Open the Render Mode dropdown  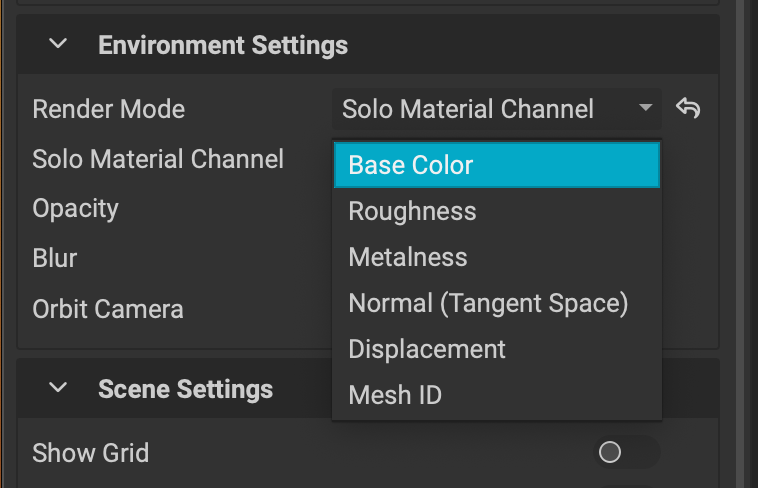497,109
